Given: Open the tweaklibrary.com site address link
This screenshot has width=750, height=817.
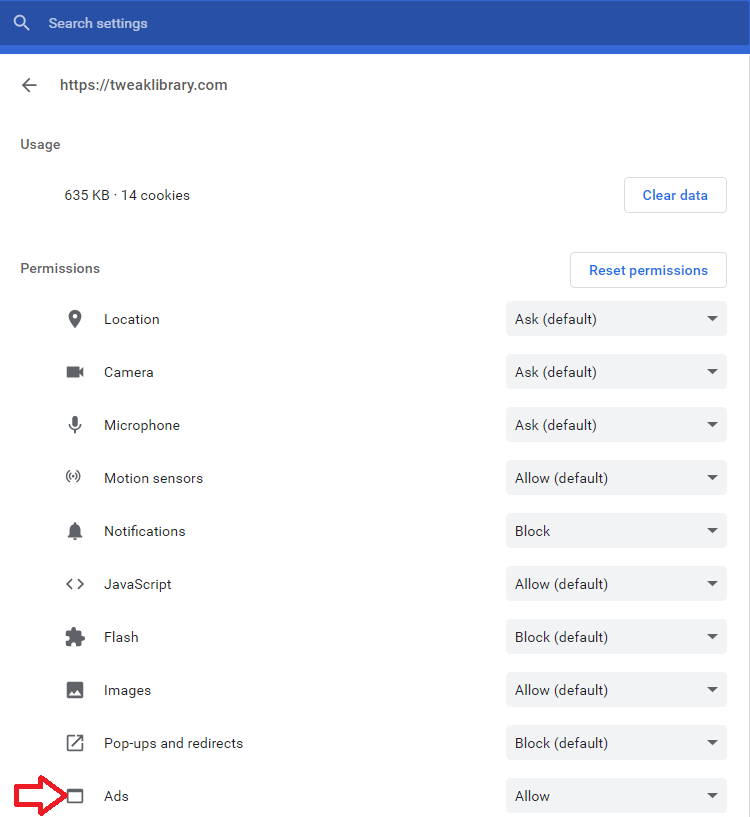Looking at the screenshot, I should coord(143,84).
